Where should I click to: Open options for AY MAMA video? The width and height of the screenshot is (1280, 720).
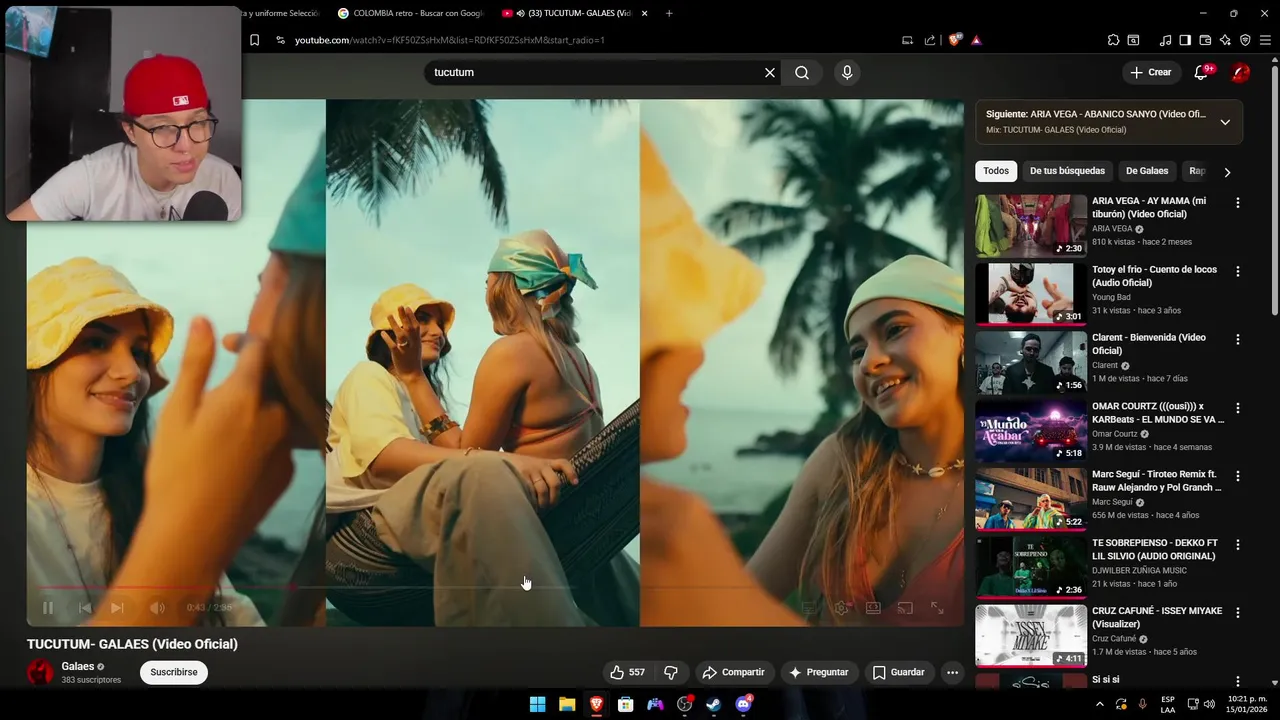[1238, 203]
